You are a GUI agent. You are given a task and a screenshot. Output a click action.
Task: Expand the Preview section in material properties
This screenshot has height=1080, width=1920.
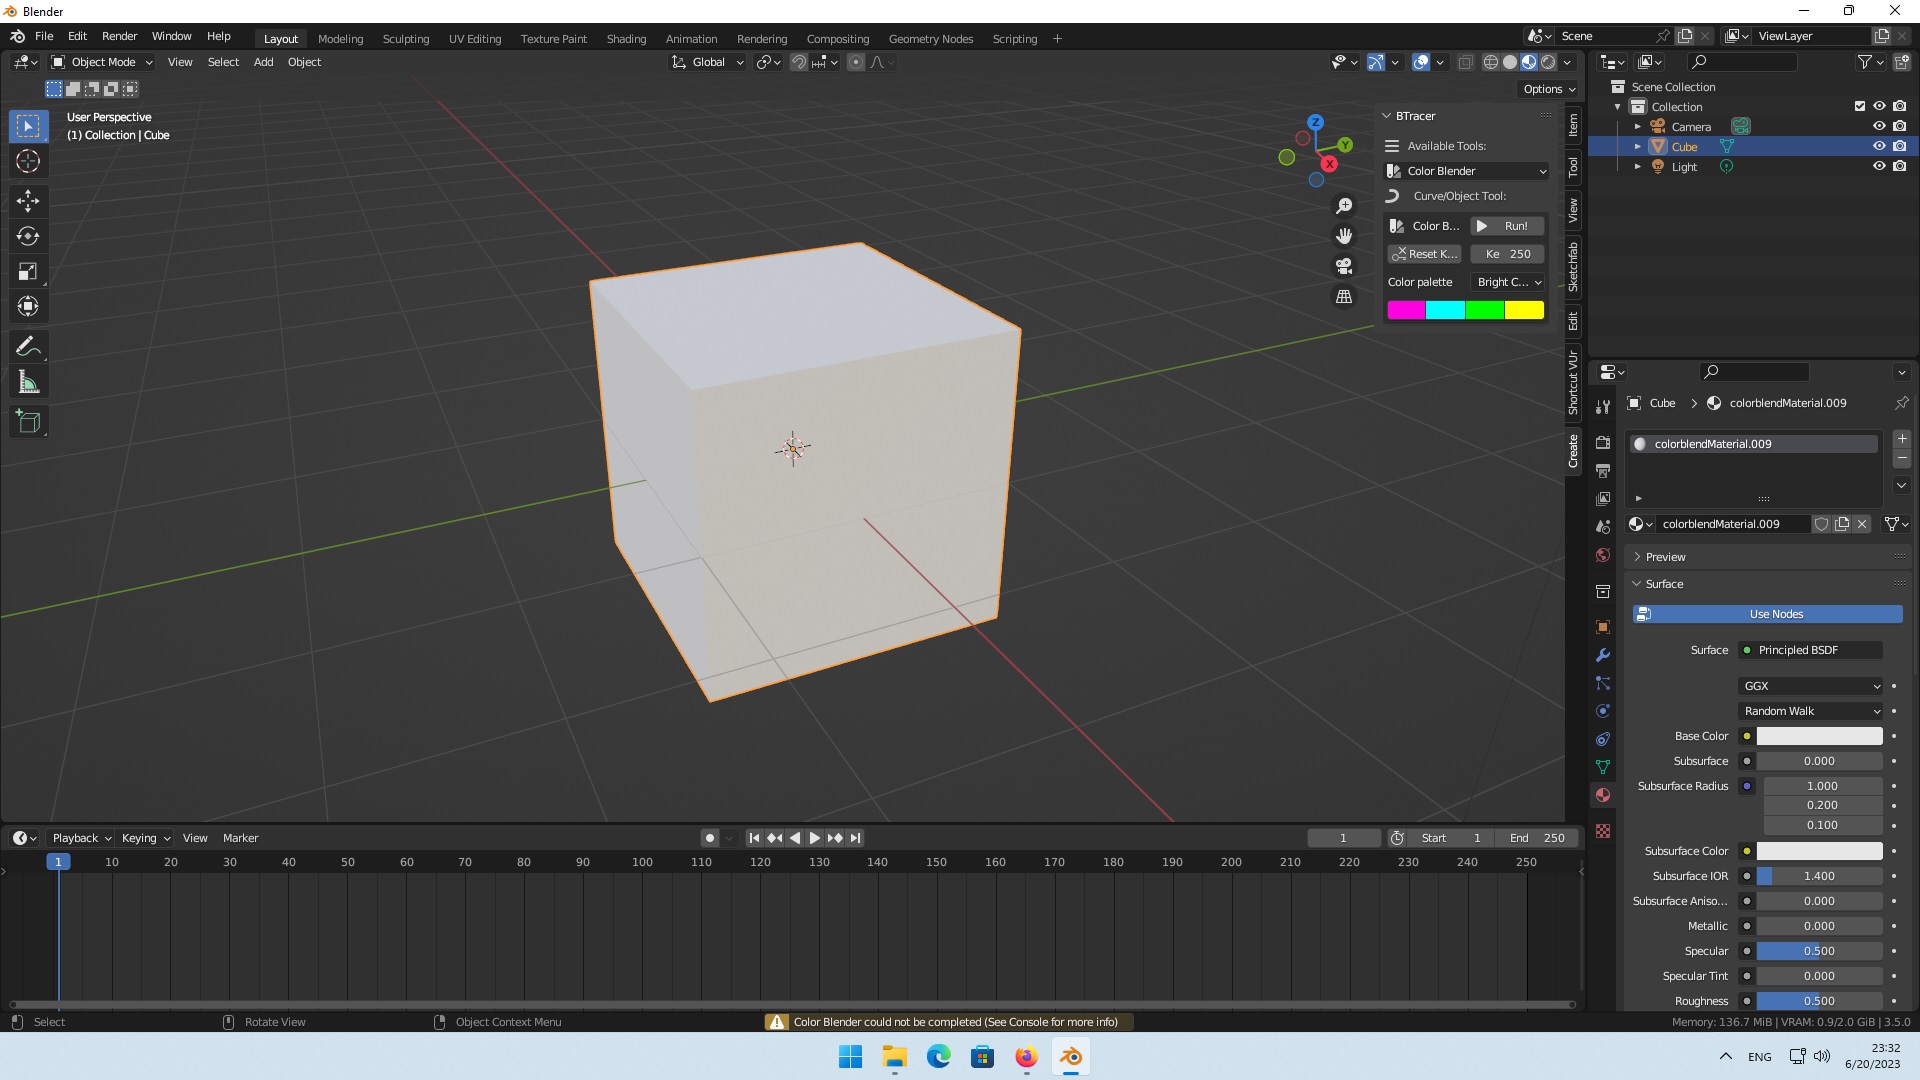pos(1663,557)
